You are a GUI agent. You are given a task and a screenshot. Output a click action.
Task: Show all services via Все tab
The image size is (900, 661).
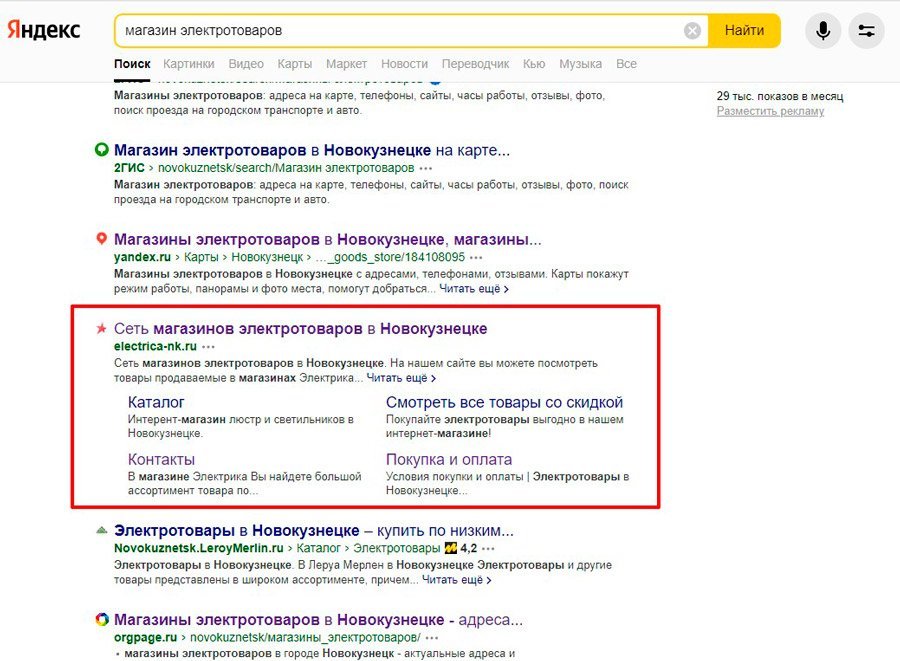coord(626,64)
